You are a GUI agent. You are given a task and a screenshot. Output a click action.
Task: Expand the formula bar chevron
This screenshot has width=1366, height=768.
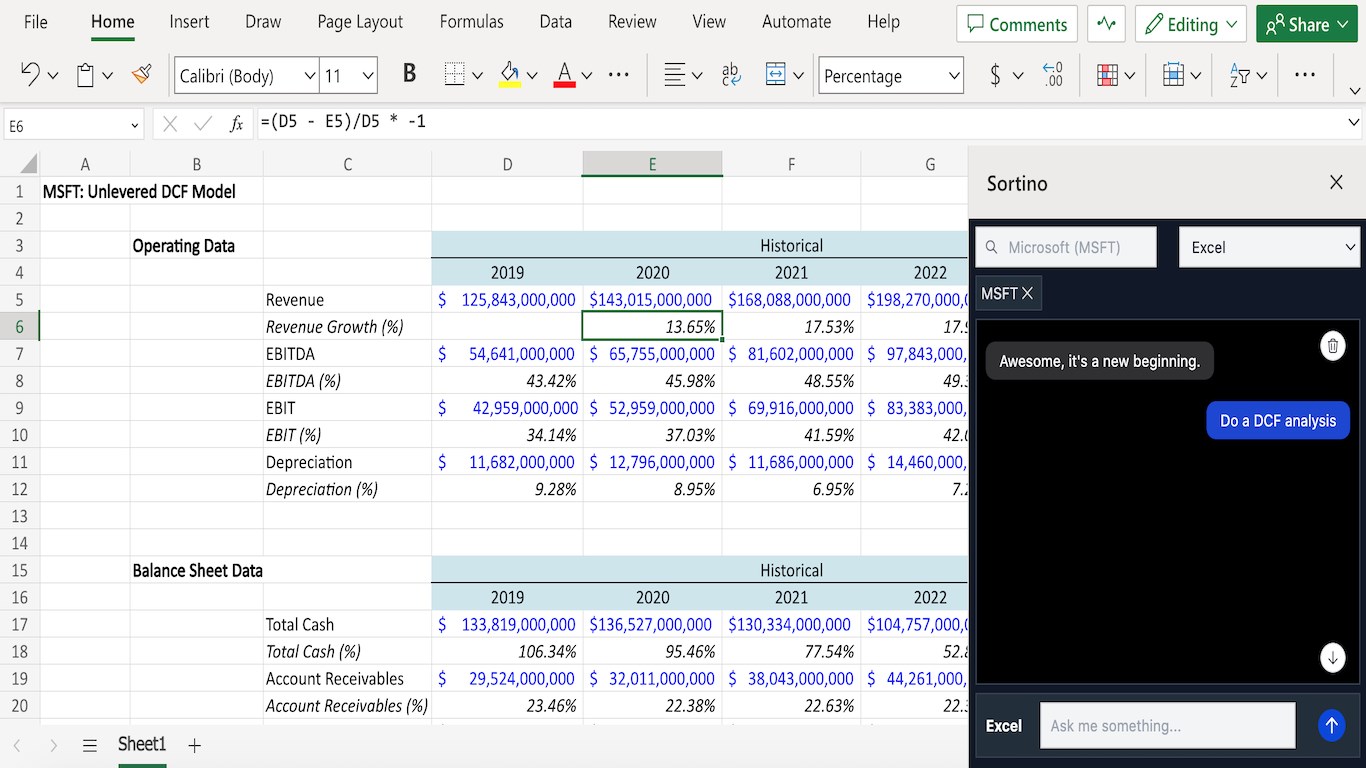pos(1354,124)
